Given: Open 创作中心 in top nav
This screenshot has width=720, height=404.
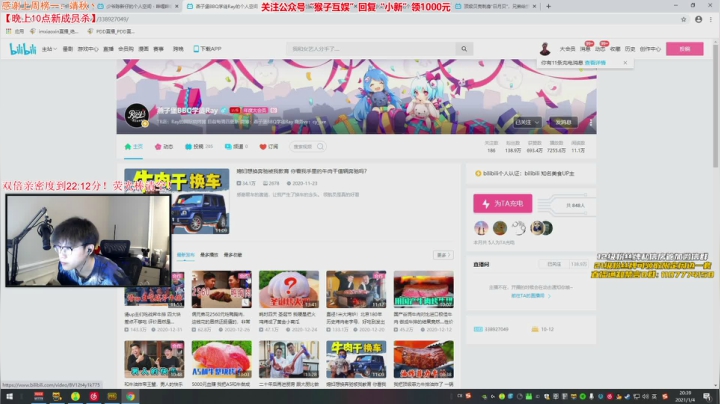Looking at the screenshot, I should pyautogui.click(x=650, y=49).
